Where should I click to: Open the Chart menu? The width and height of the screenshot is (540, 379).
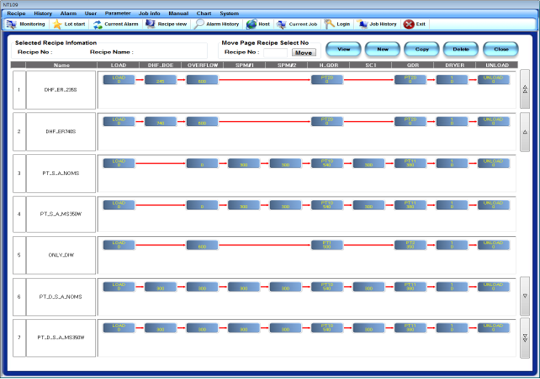[x=204, y=13]
